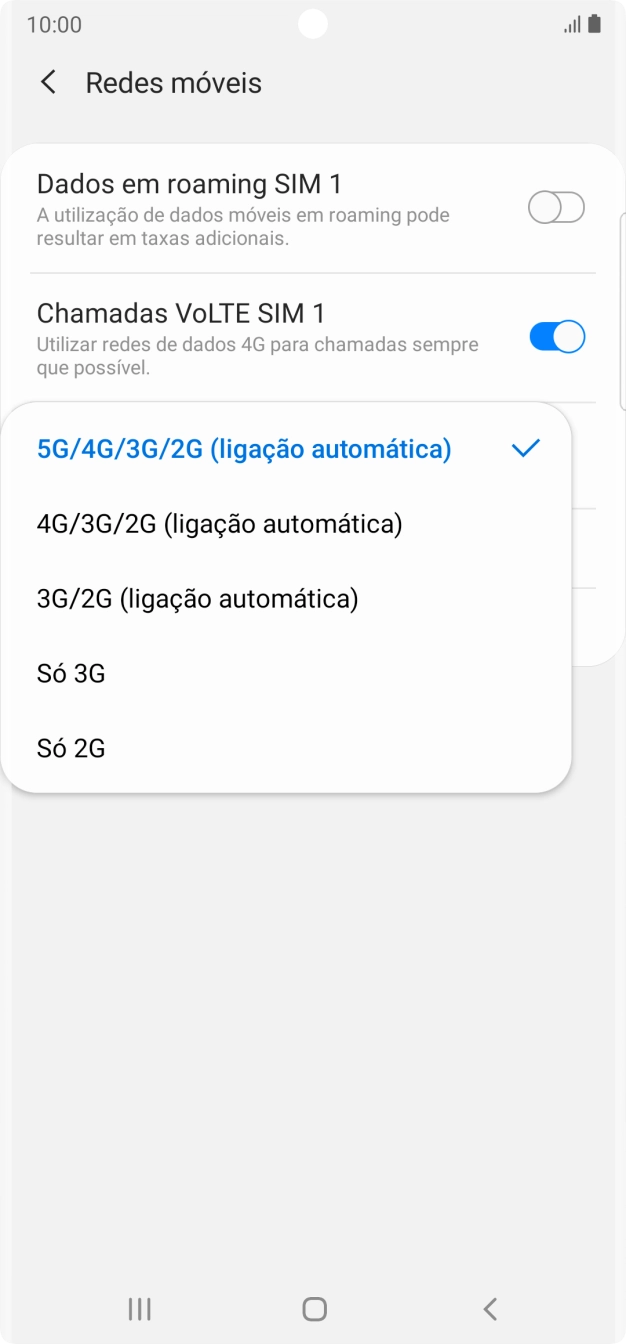The height and width of the screenshot is (1344, 626).
Task: Select the Só 3G option
Action: coord(71,674)
